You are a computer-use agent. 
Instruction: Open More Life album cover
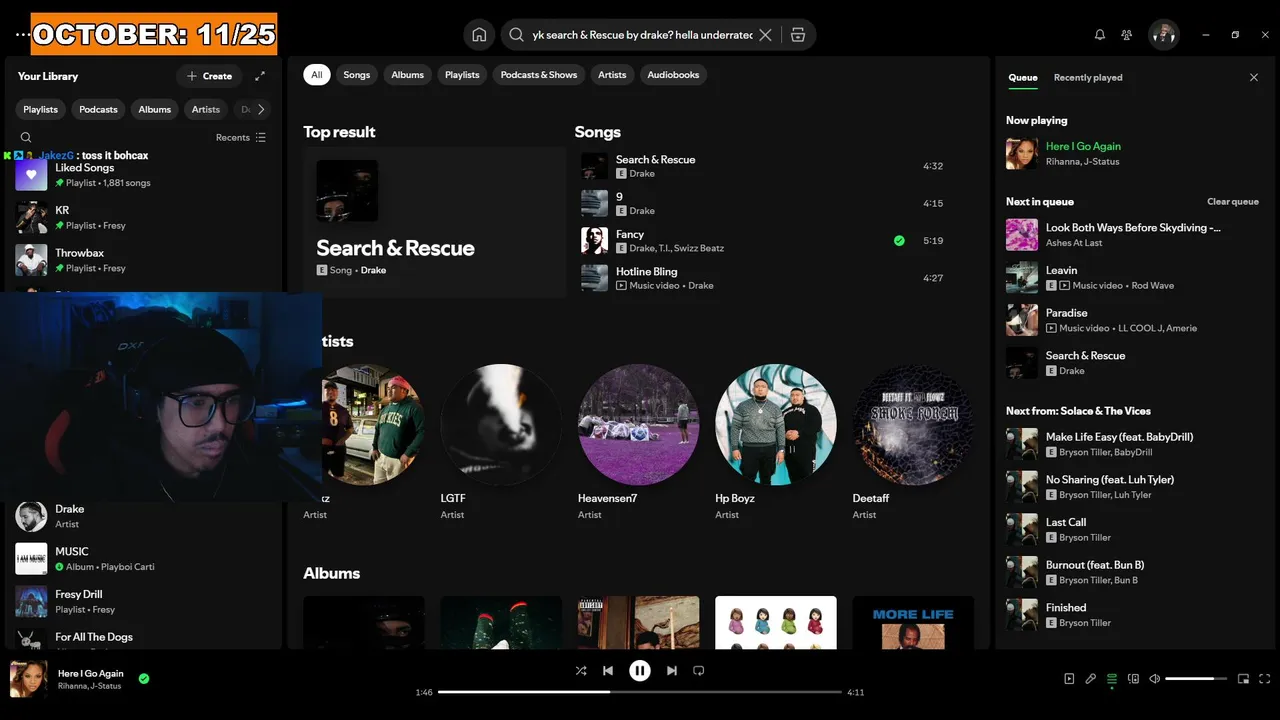pos(913,623)
